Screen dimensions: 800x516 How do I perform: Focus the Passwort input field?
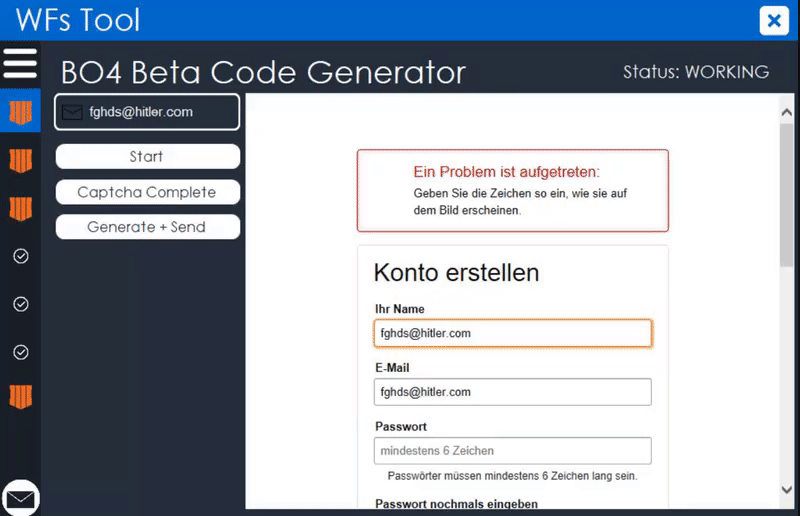point(513,451)
